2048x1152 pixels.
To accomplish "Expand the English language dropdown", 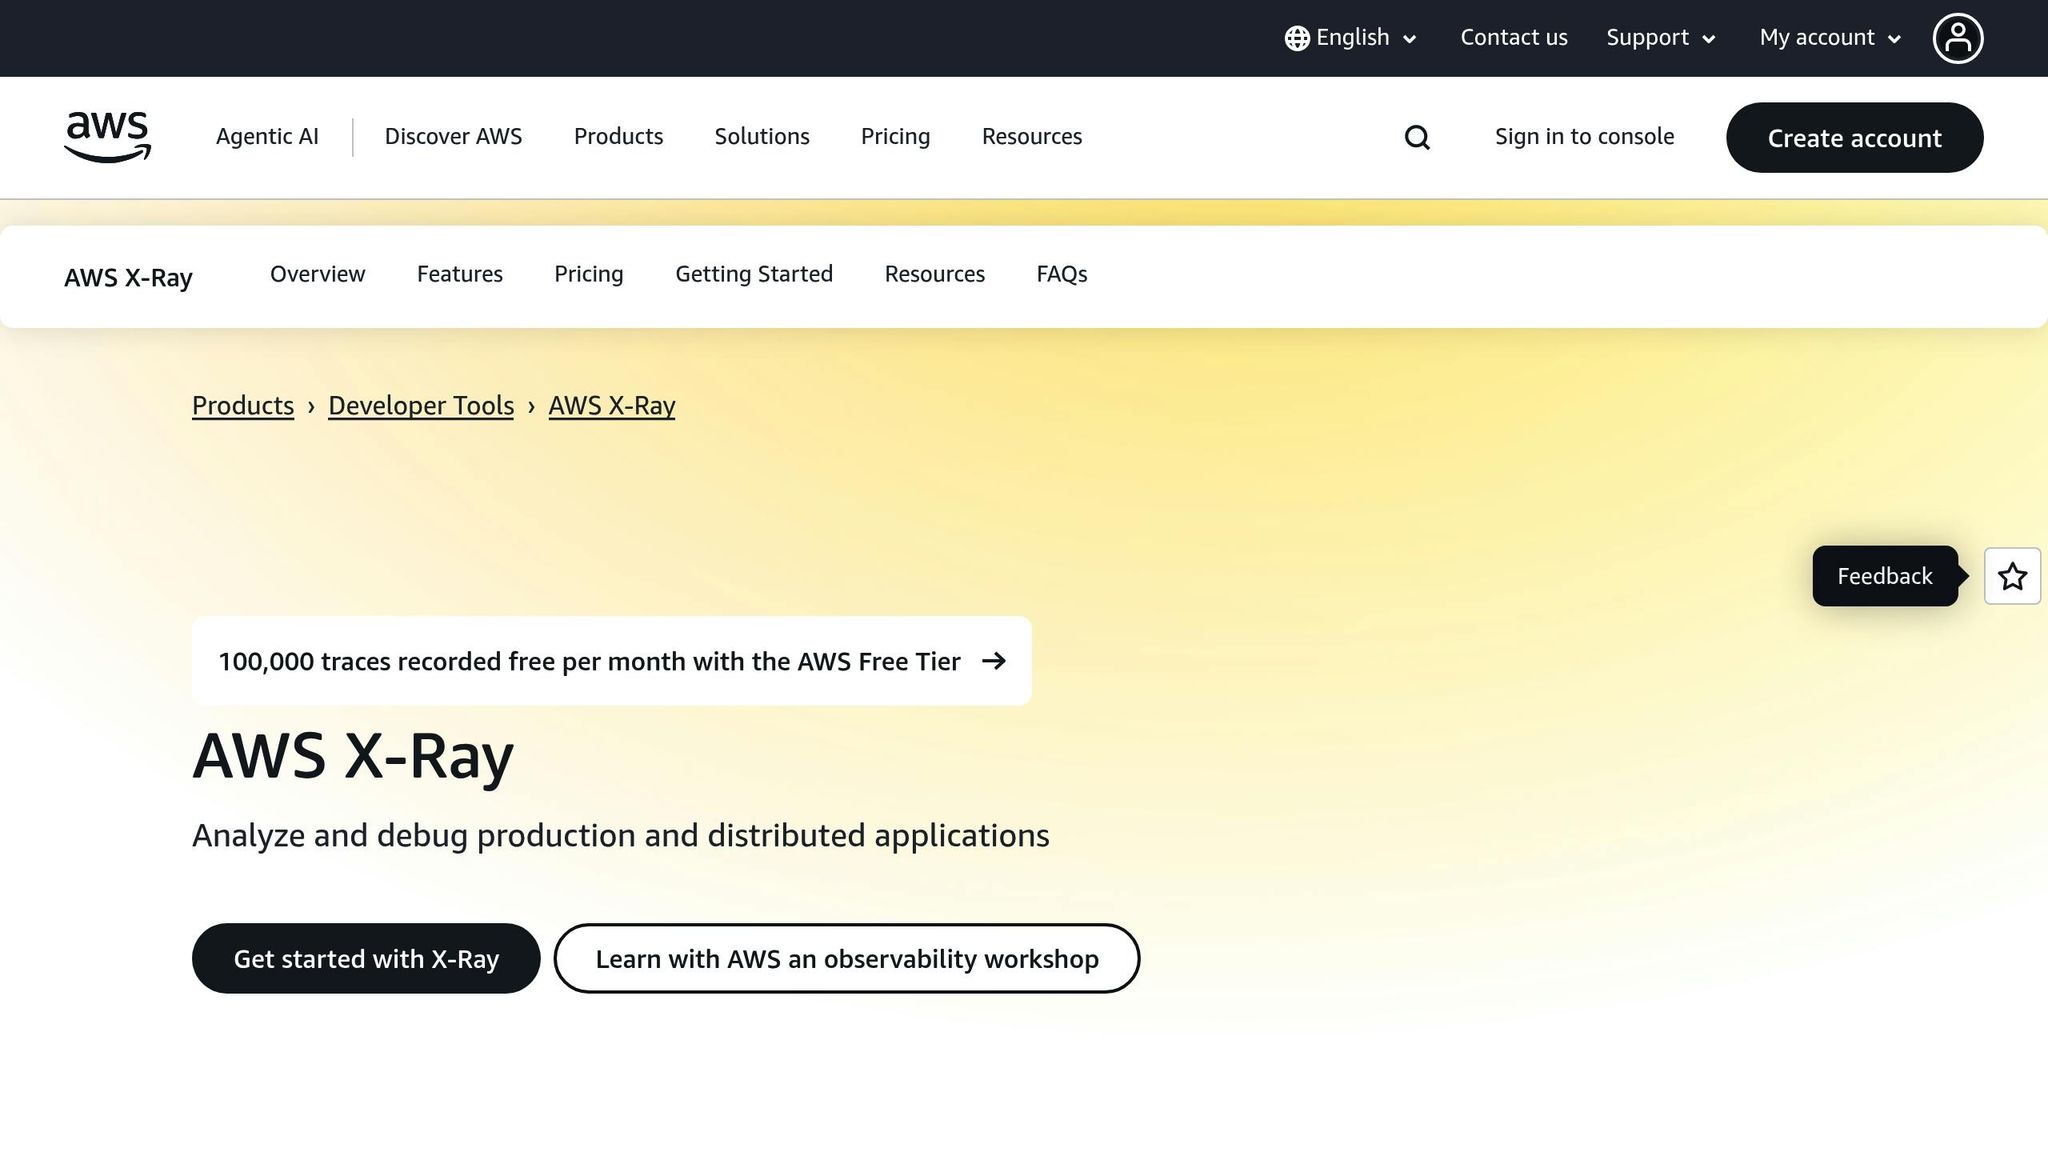I will point(1352,37).
